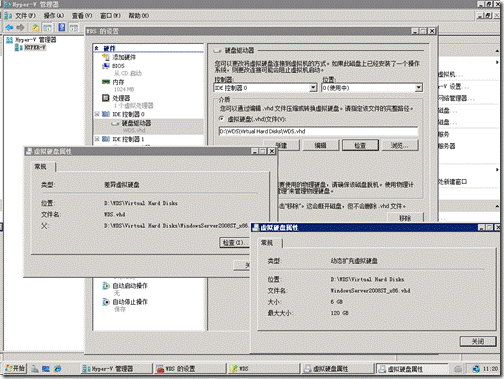Switch to Hyper-V 管理器 taskbar button
Screen dimensions: 504x379
tap(116, 369)
